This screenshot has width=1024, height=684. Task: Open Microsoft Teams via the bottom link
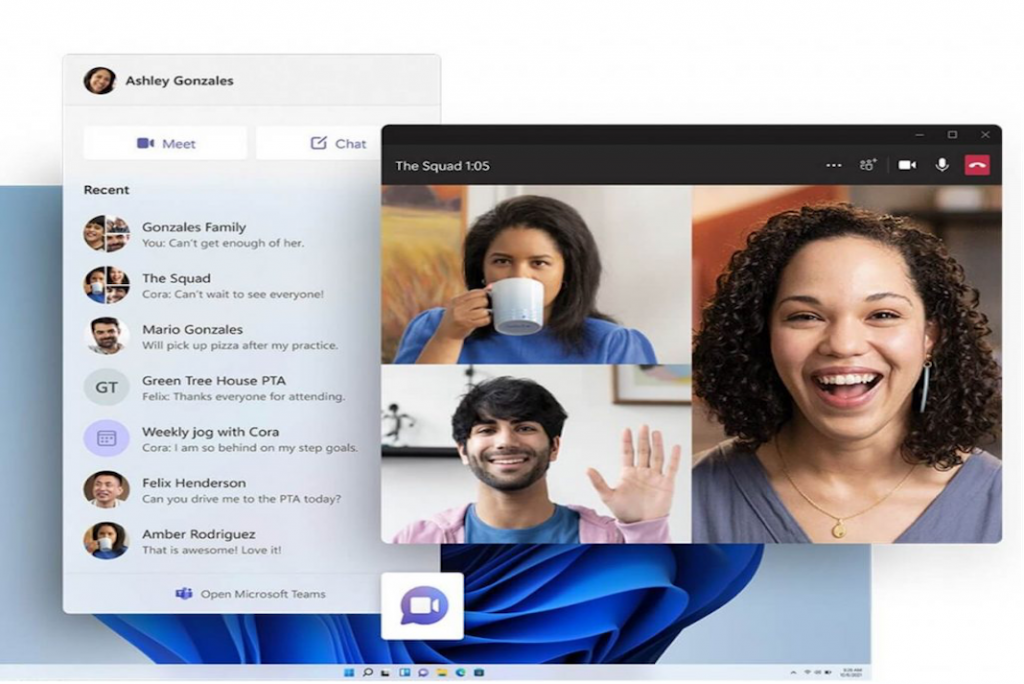click(250, 594)
